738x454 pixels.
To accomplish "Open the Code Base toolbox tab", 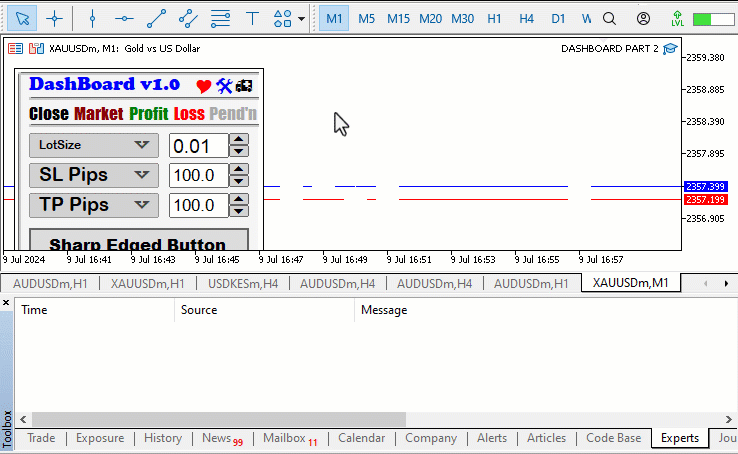I will click(x=613, y=438).
